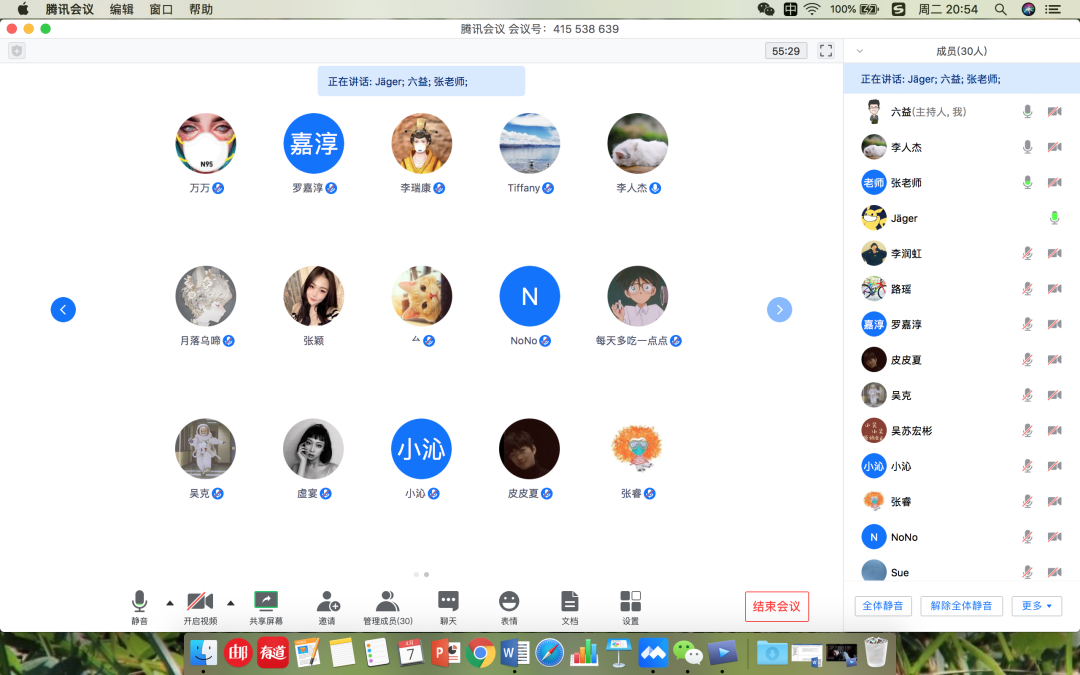Toggle 李人杰's microphone in member list
This screenshot has width=1080, height=675.
[x=1027, y=147]
